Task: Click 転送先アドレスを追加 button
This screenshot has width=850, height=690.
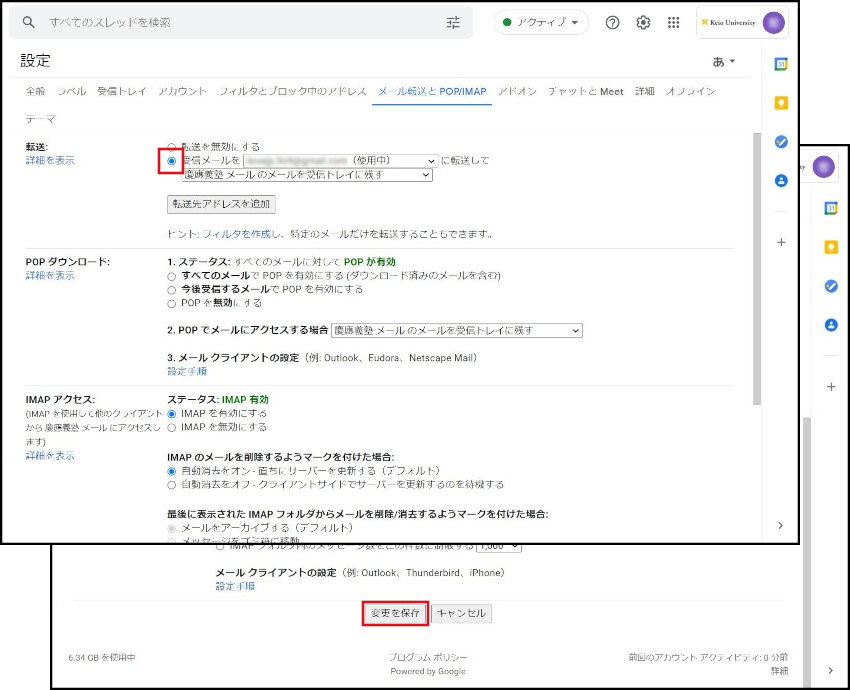Action: point(221,204)
